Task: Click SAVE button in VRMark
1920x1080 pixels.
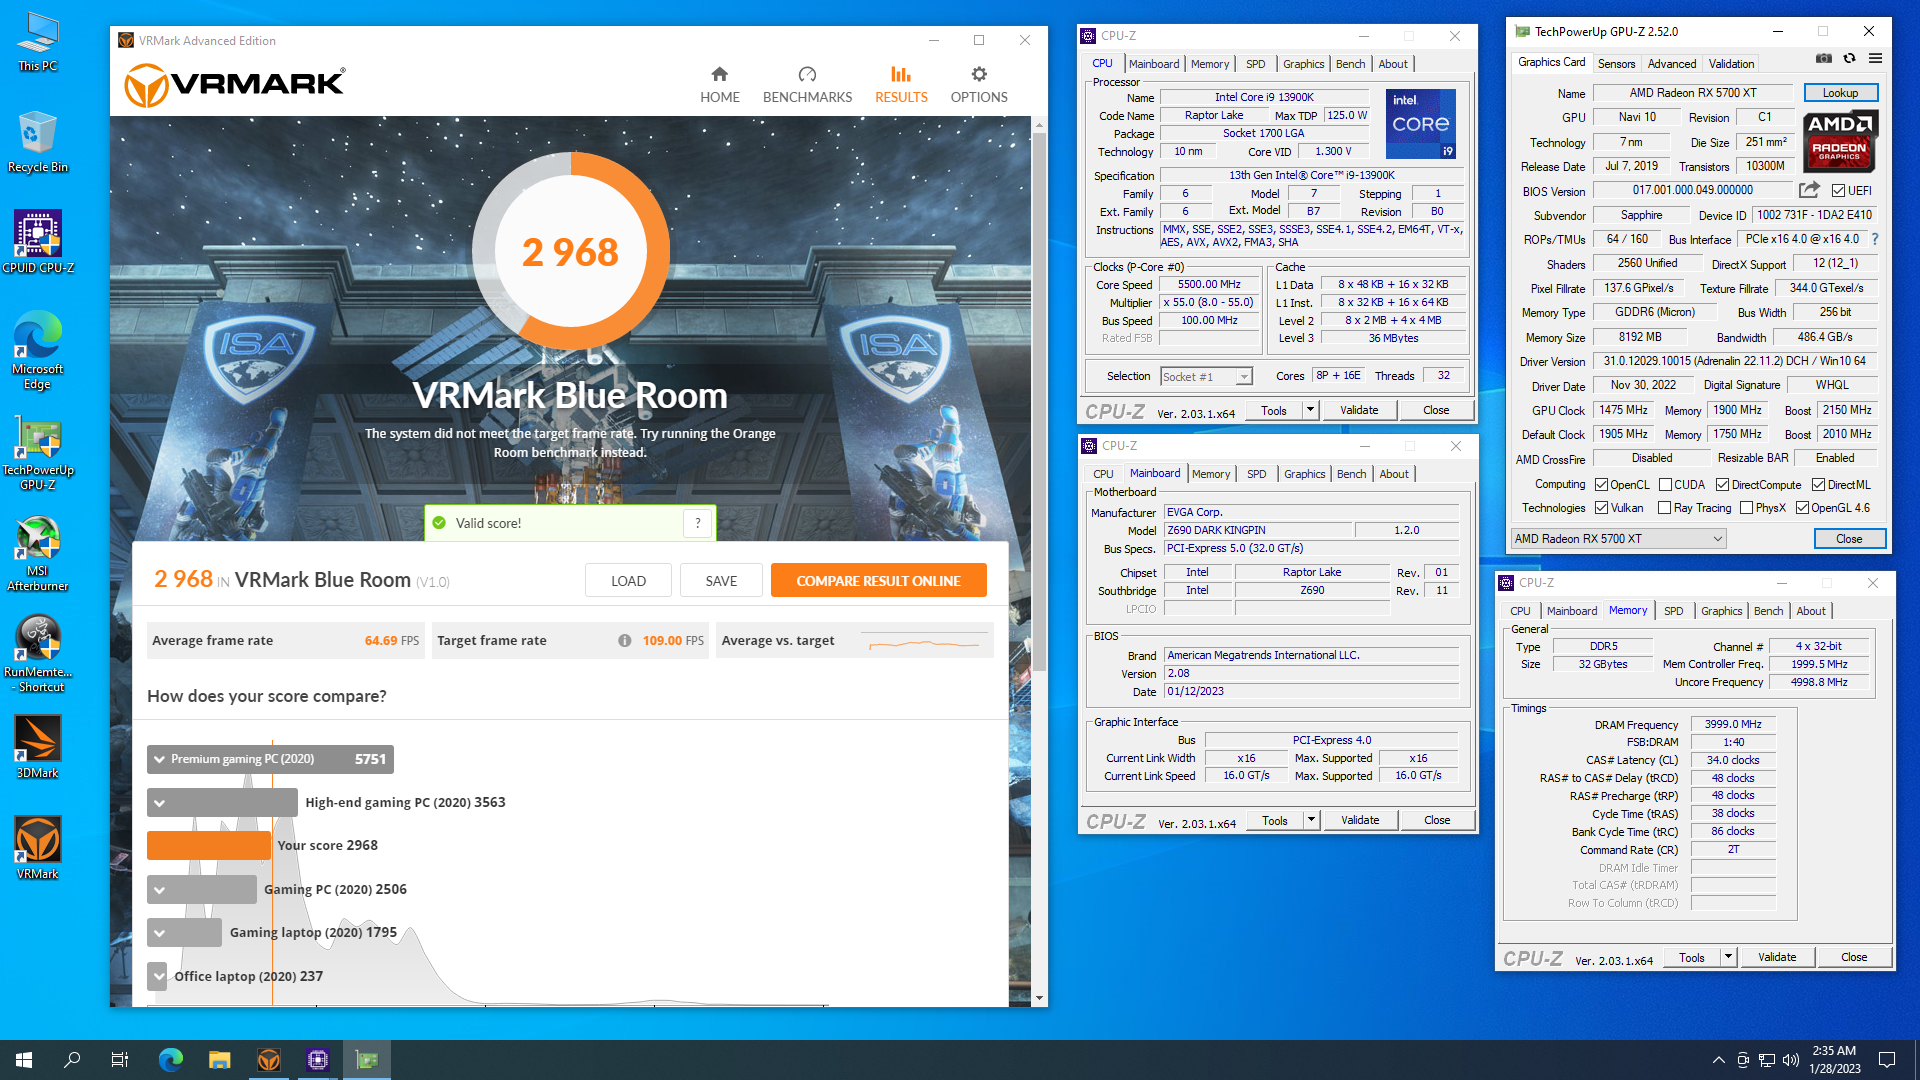Action: (x=721, y=580)
